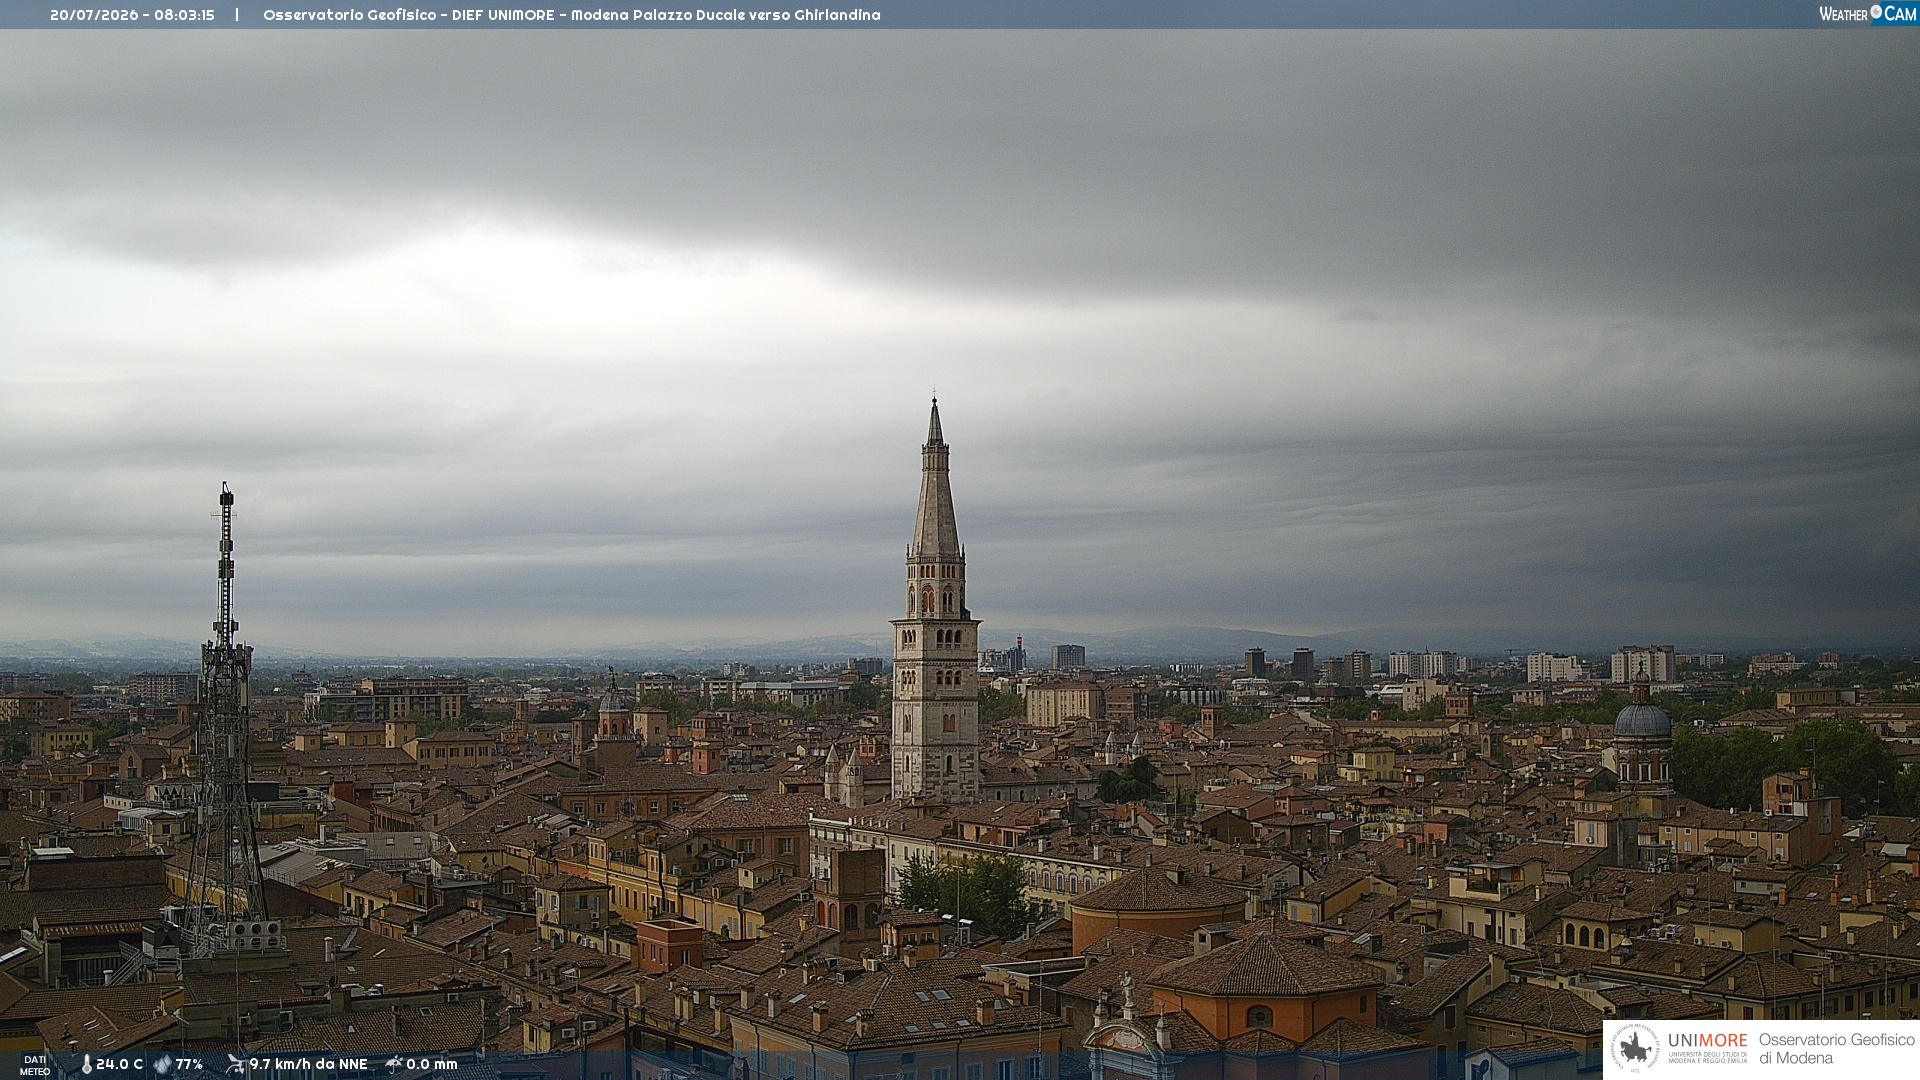Click the thermometer temperature icon
Screen dimensions: 1920x1080
click(87, 1065)
